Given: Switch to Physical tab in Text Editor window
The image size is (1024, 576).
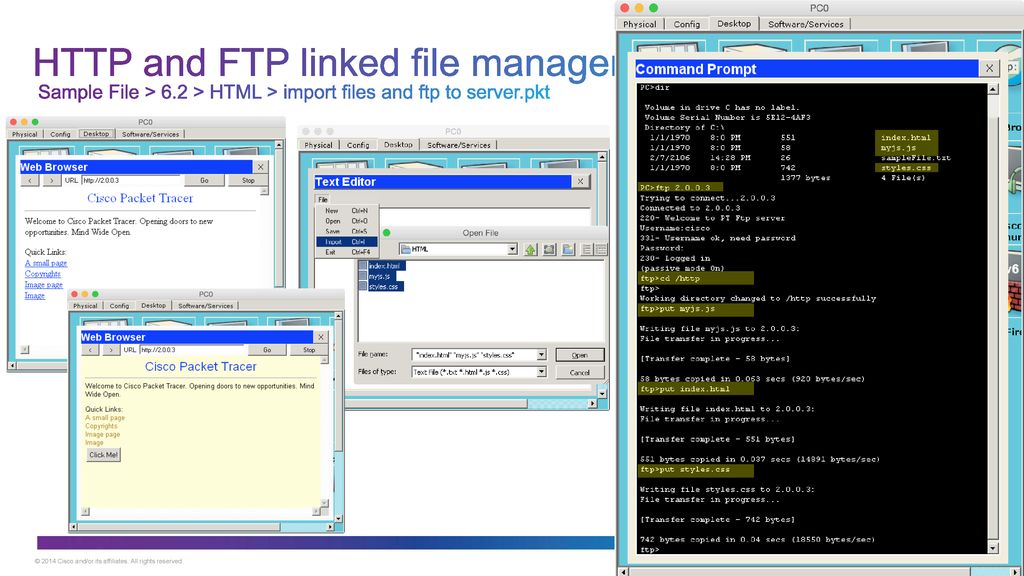Looking at the screenshot, I should [x=319, y=145].
